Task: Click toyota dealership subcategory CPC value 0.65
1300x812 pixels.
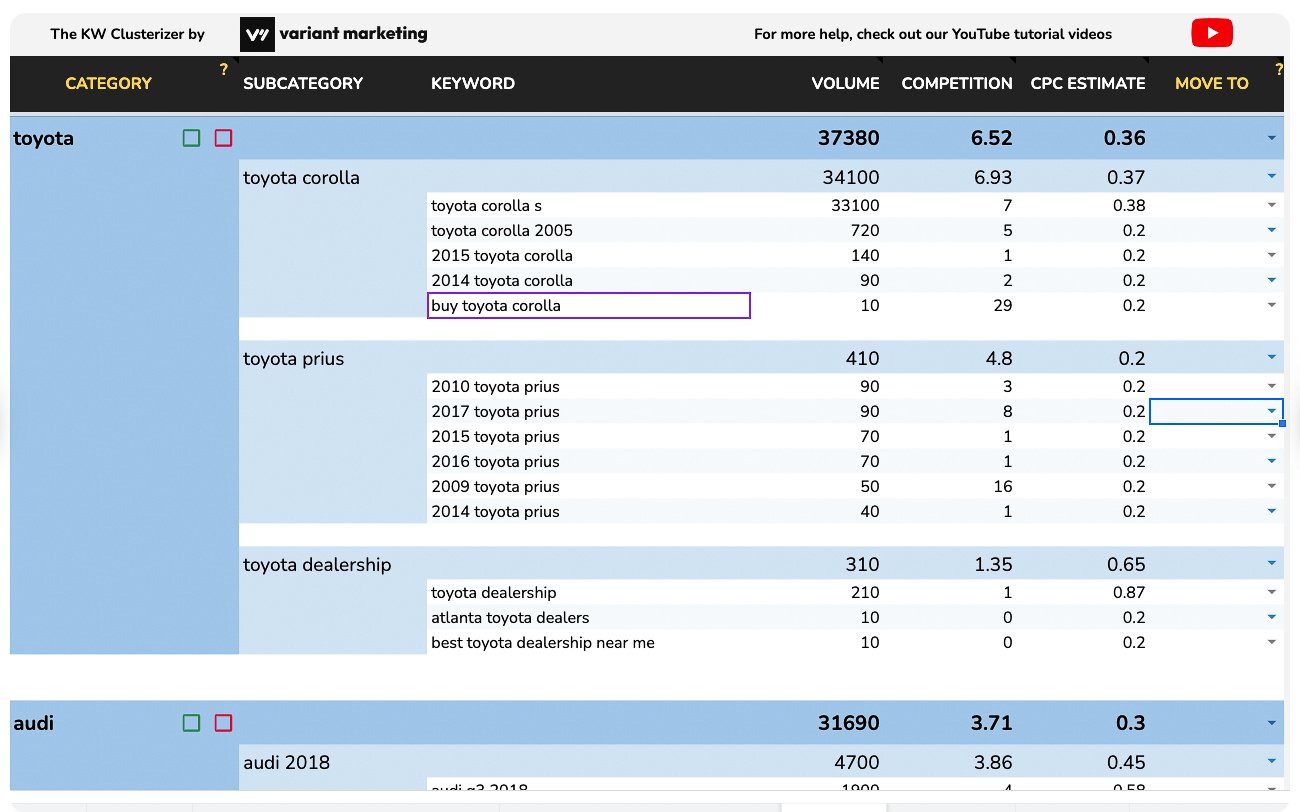Action: pos(1127,564)
